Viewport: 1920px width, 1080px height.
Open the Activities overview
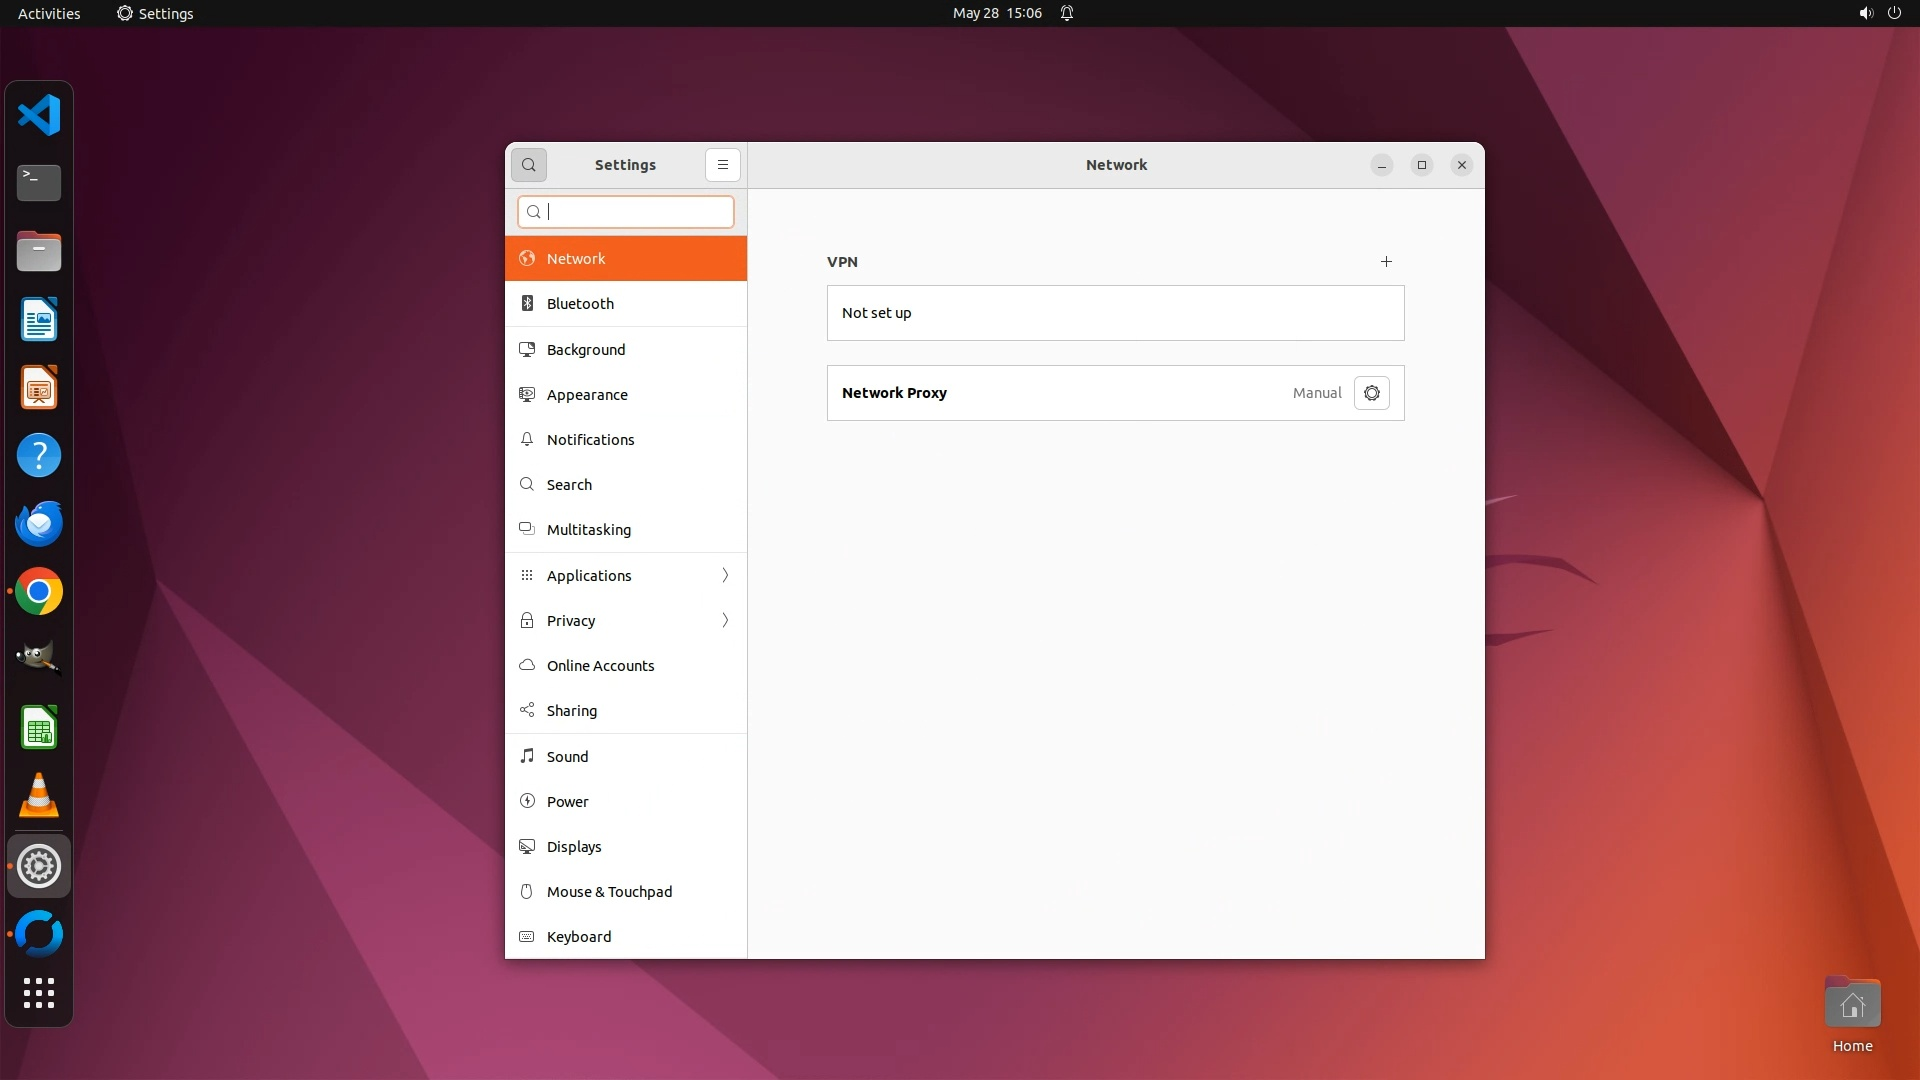pyautogui.click(x=49, y=13)
